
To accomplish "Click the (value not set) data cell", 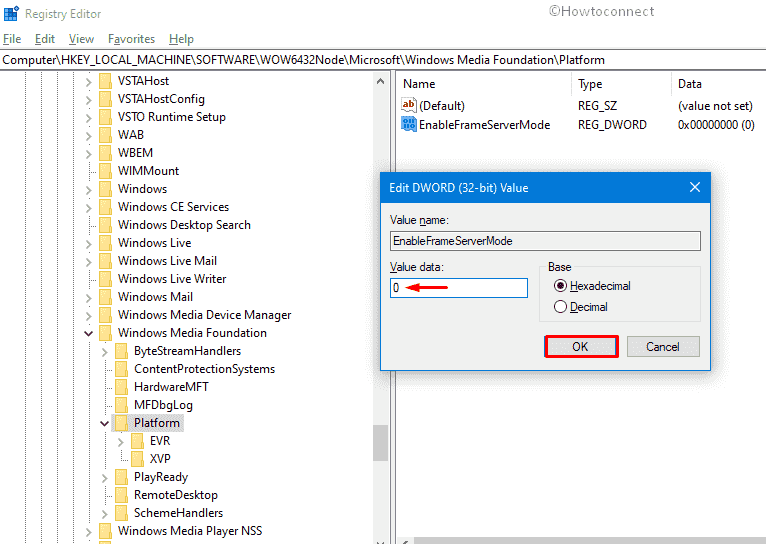I will tap(715, 105).
